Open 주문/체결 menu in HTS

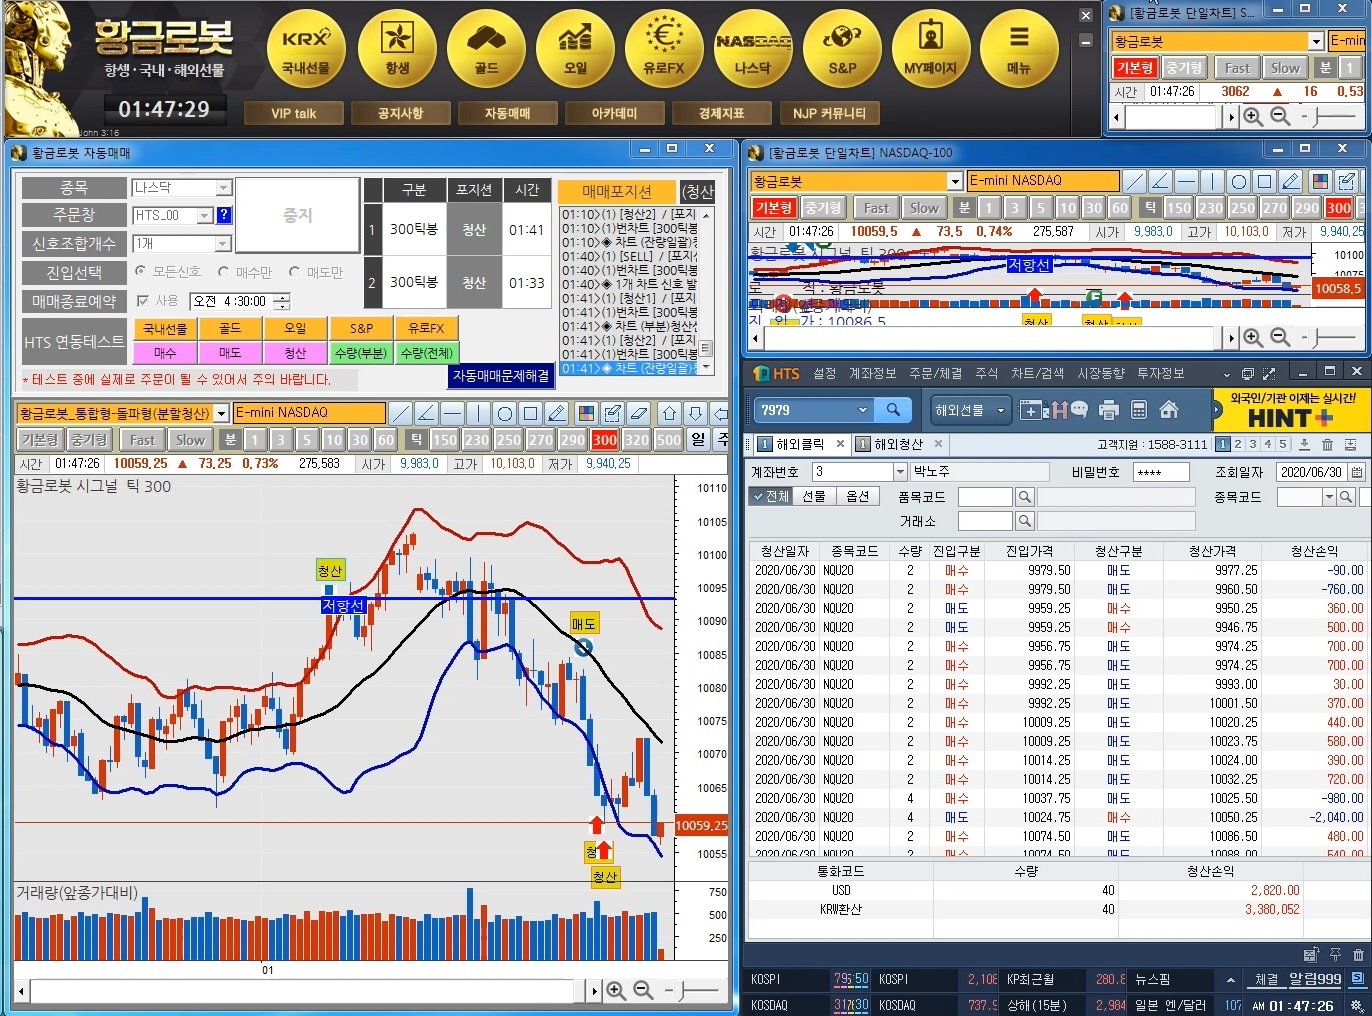935,373
